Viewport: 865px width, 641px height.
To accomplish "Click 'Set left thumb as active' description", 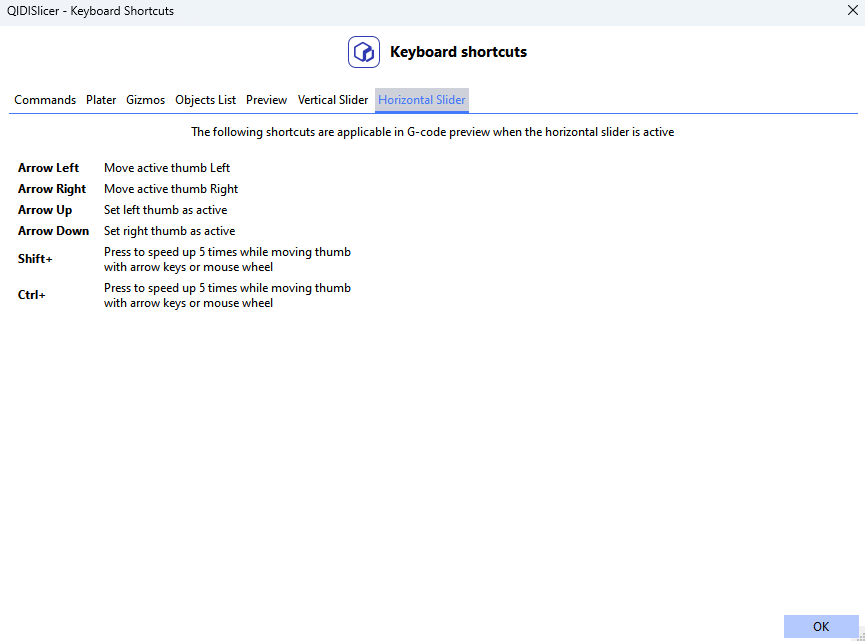I will click(165, 210).
